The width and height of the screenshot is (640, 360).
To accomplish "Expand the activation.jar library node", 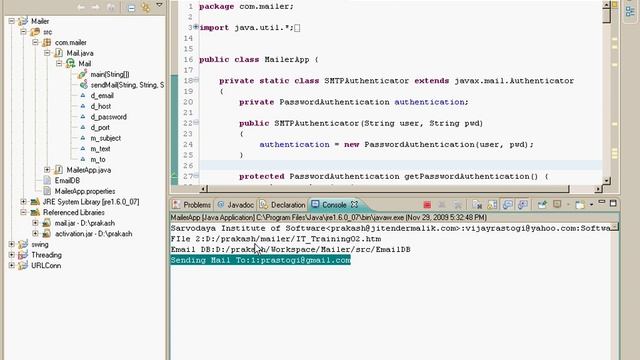I will 35,233.
